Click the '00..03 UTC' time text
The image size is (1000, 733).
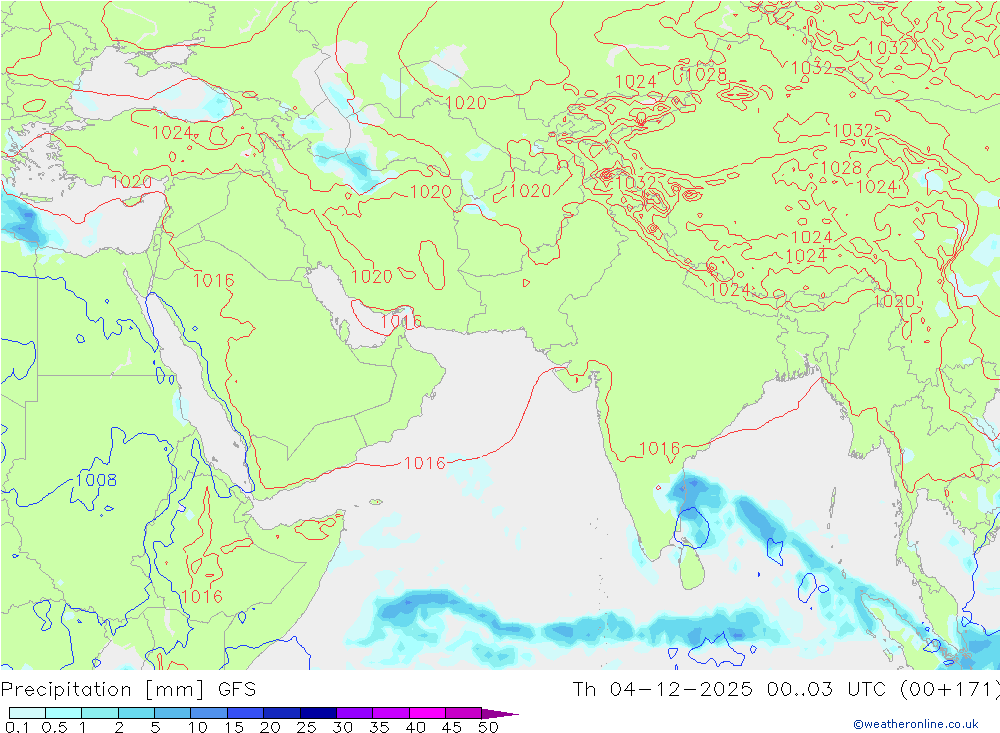827,689
